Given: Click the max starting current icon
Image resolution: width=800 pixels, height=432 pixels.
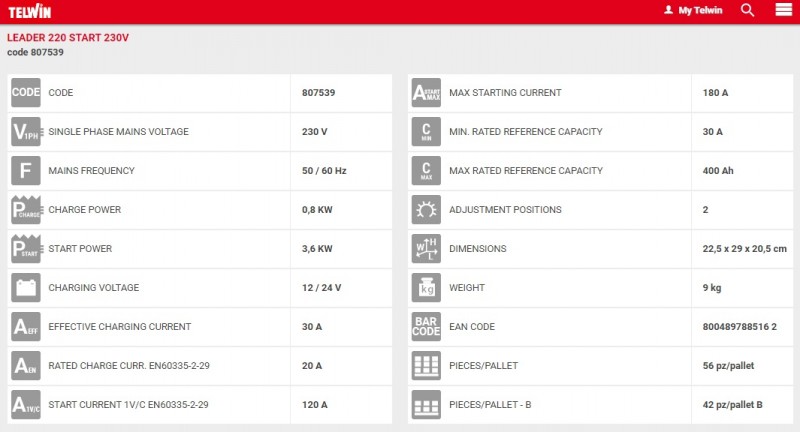Looking at the screenshot, I should pyautogui.click(x=426, y=93).
